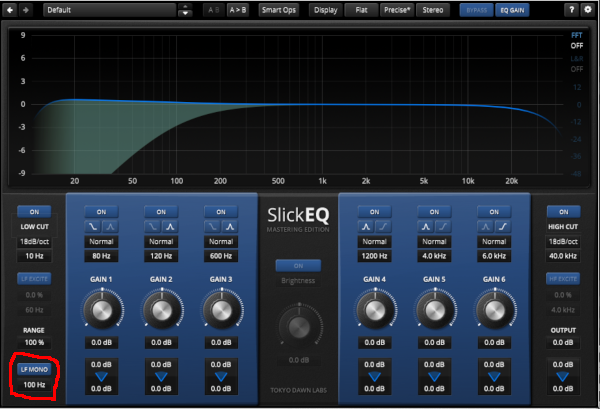Viewport: 600px width, 409px height.
Task: Click the A > B copy button
Action: pos(238,10)
